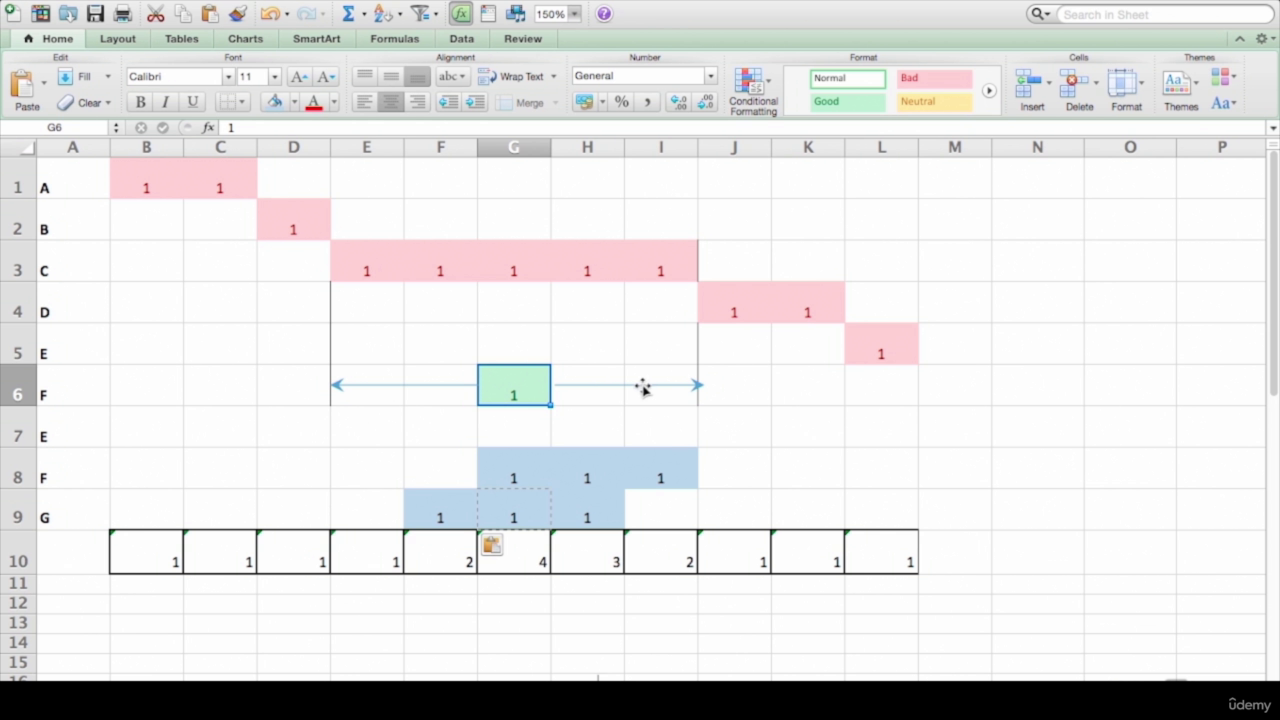Screen dimensions: 1280x720
Task: Decrease indent in the Alignment group
Action: 449,102
